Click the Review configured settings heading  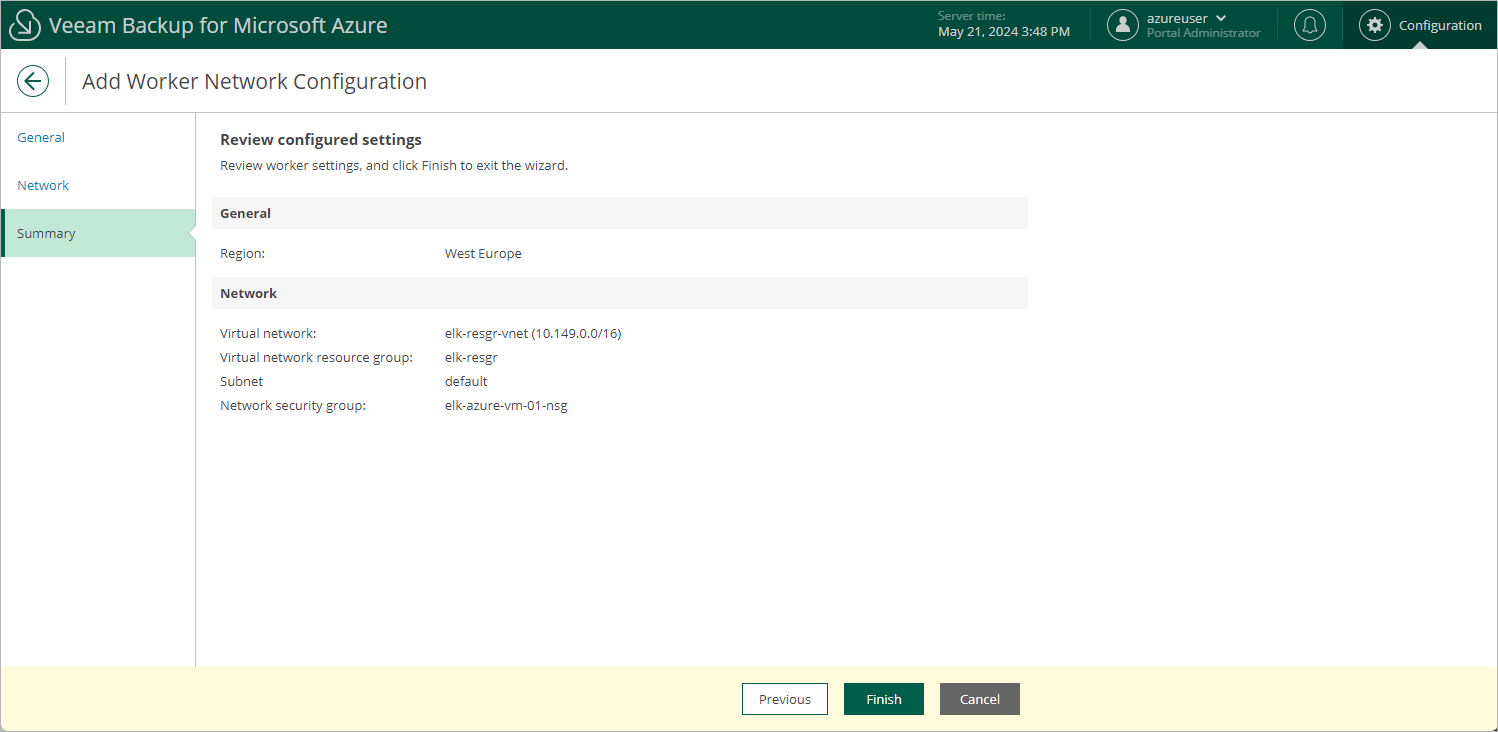pyautogui.click(x=321, y=139)
